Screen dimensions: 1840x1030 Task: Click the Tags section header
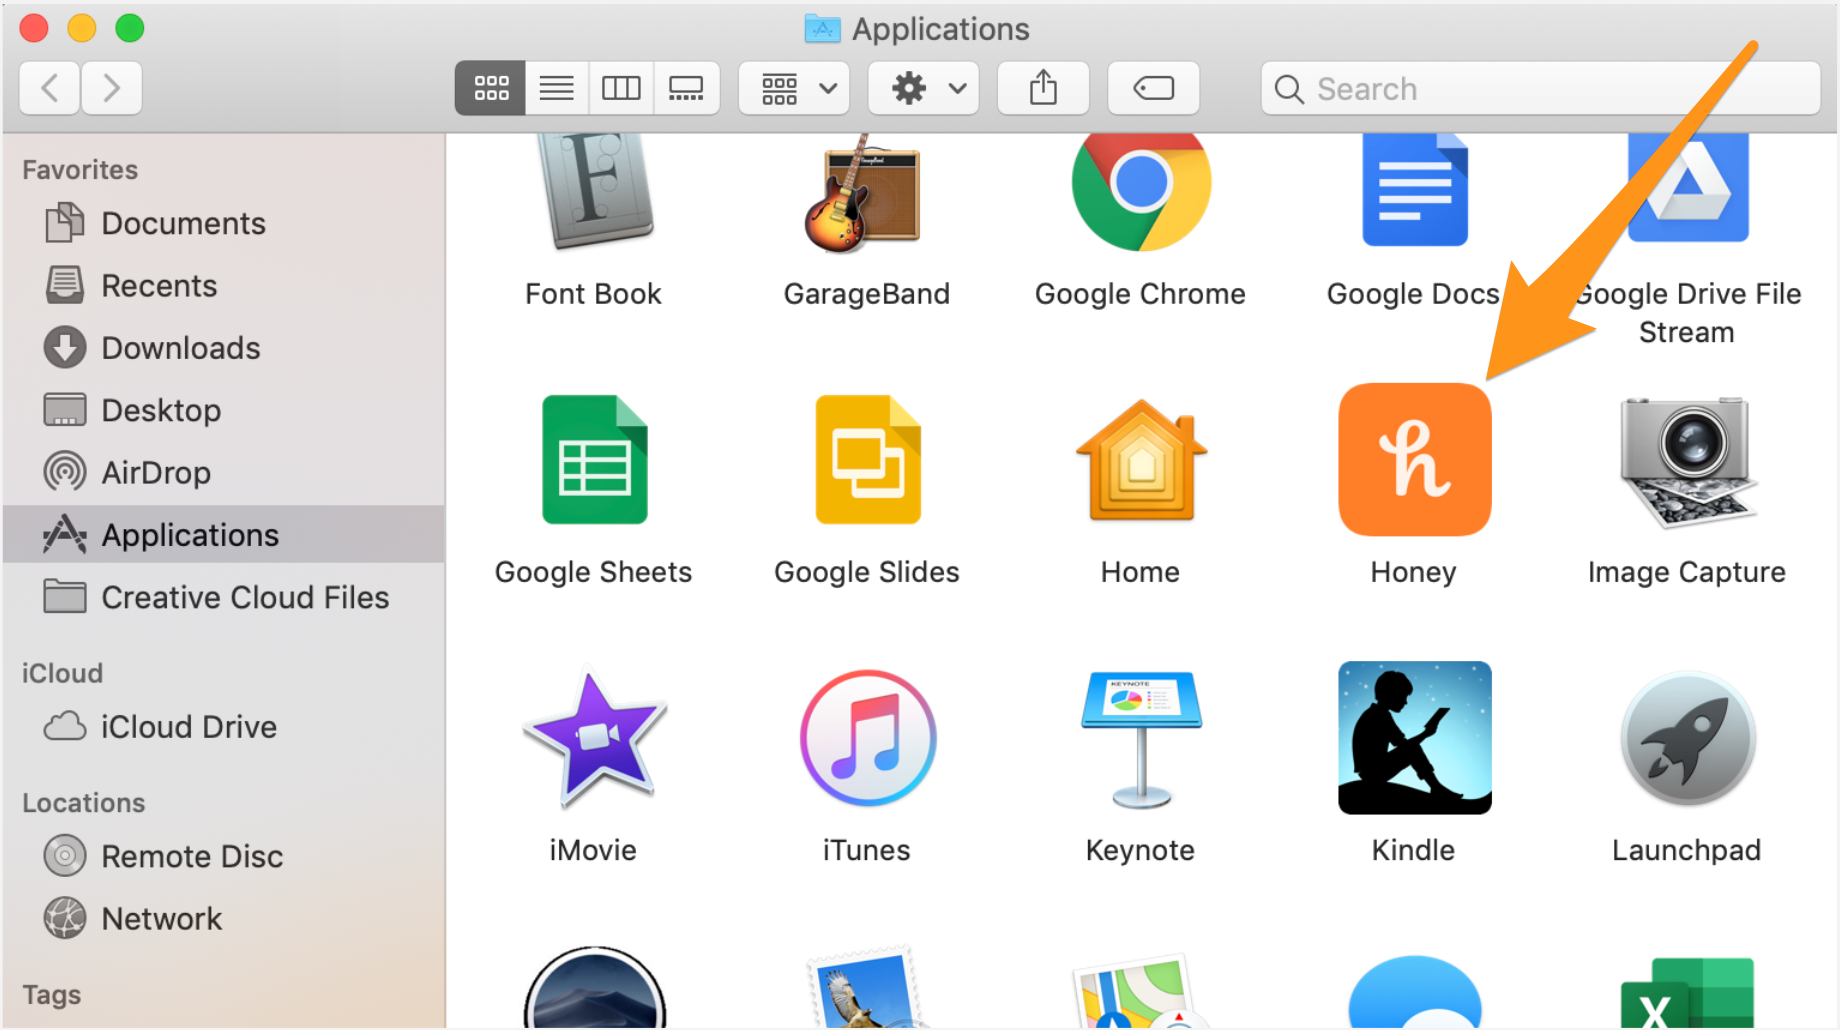tap(52, 995)
